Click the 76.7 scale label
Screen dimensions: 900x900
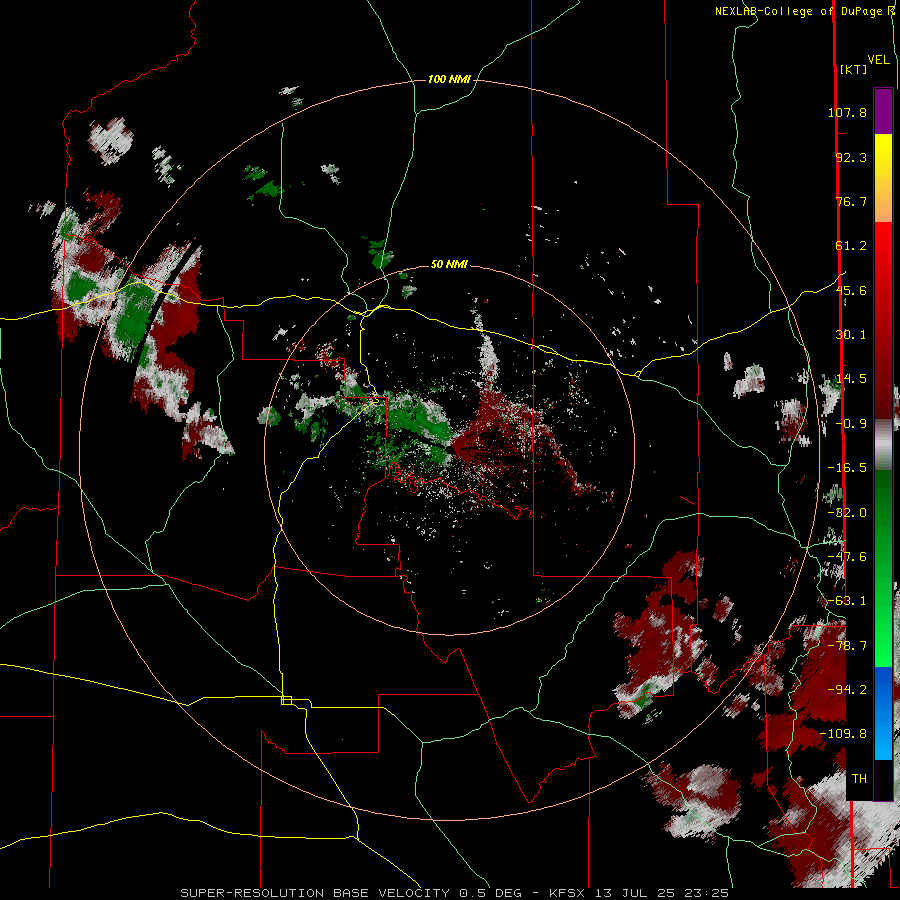[x=851, y=201]
